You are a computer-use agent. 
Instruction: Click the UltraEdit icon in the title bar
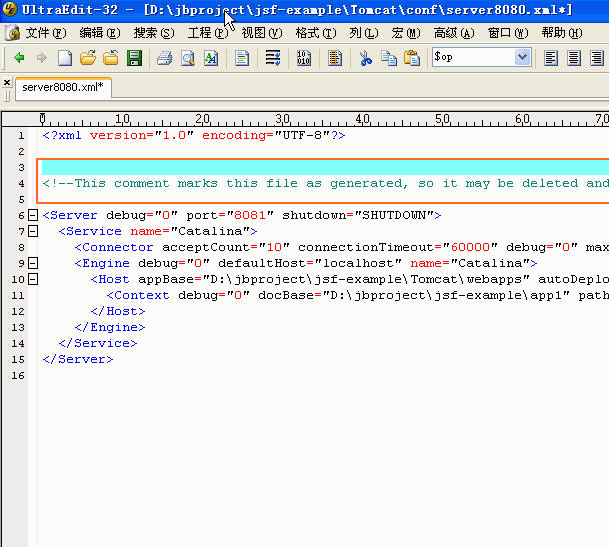[10, 9]
